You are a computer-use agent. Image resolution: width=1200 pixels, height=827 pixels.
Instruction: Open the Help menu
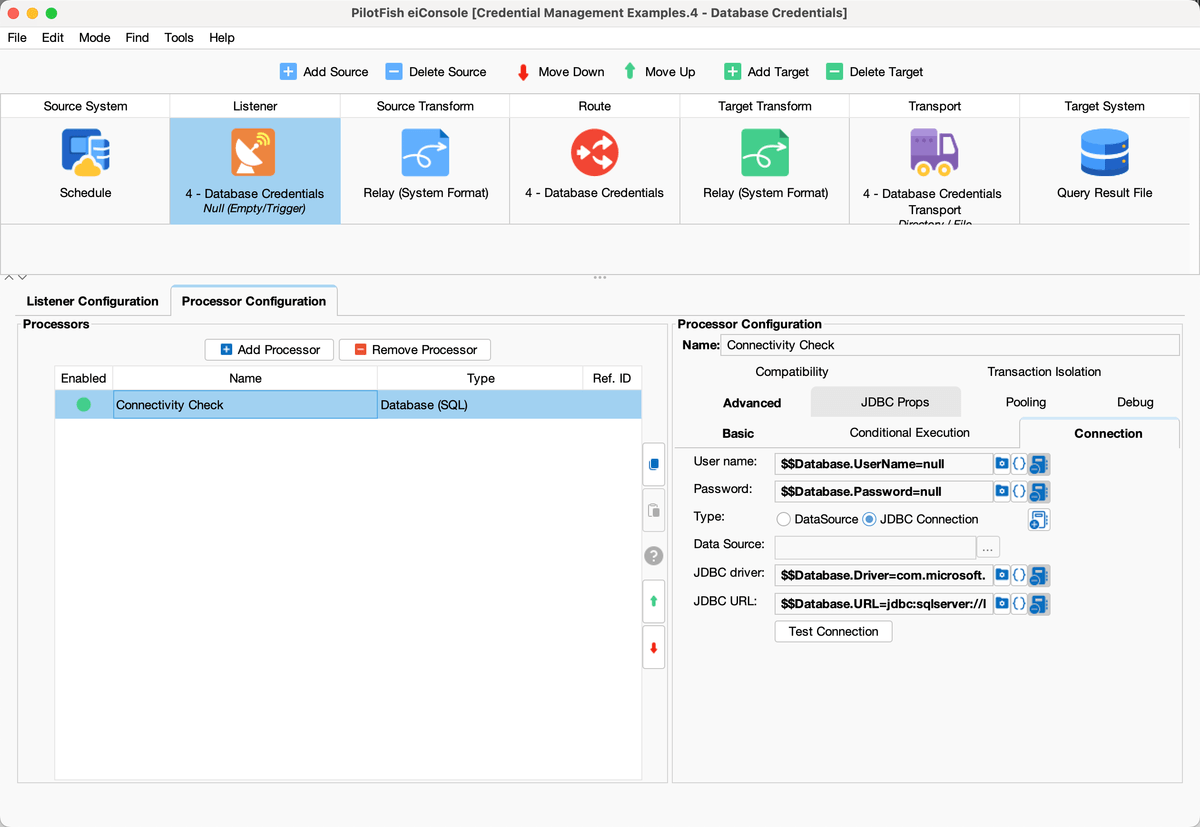(x=222, y=38)
